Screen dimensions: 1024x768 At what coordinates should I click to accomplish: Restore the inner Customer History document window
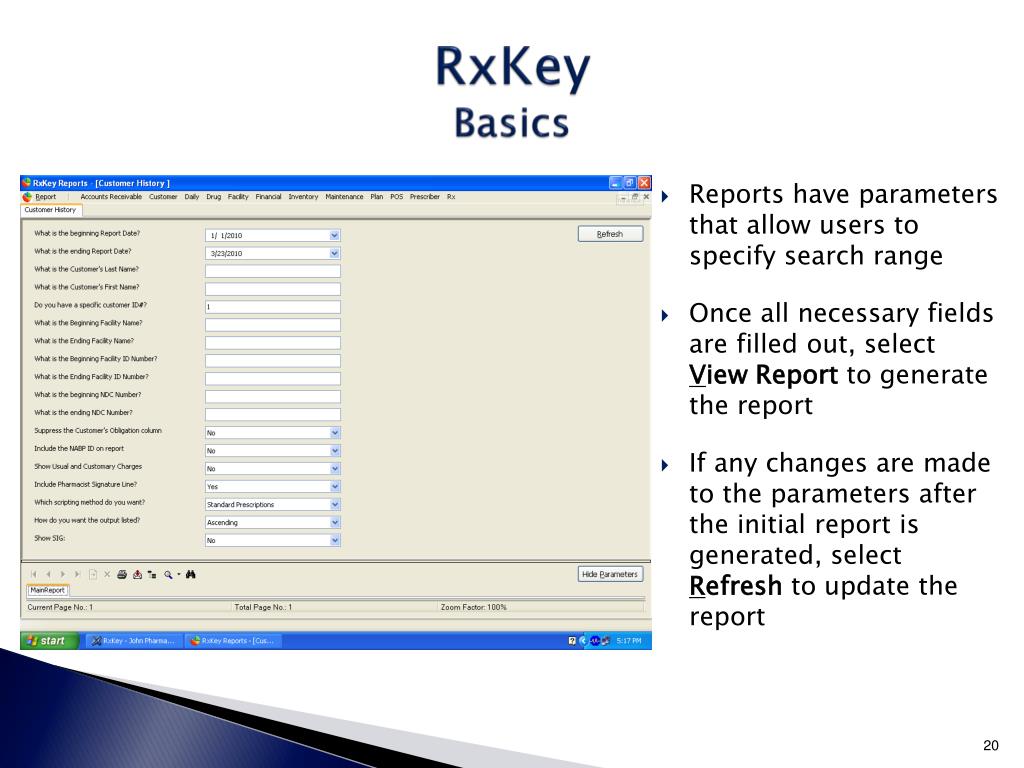(x=635, y=197)
